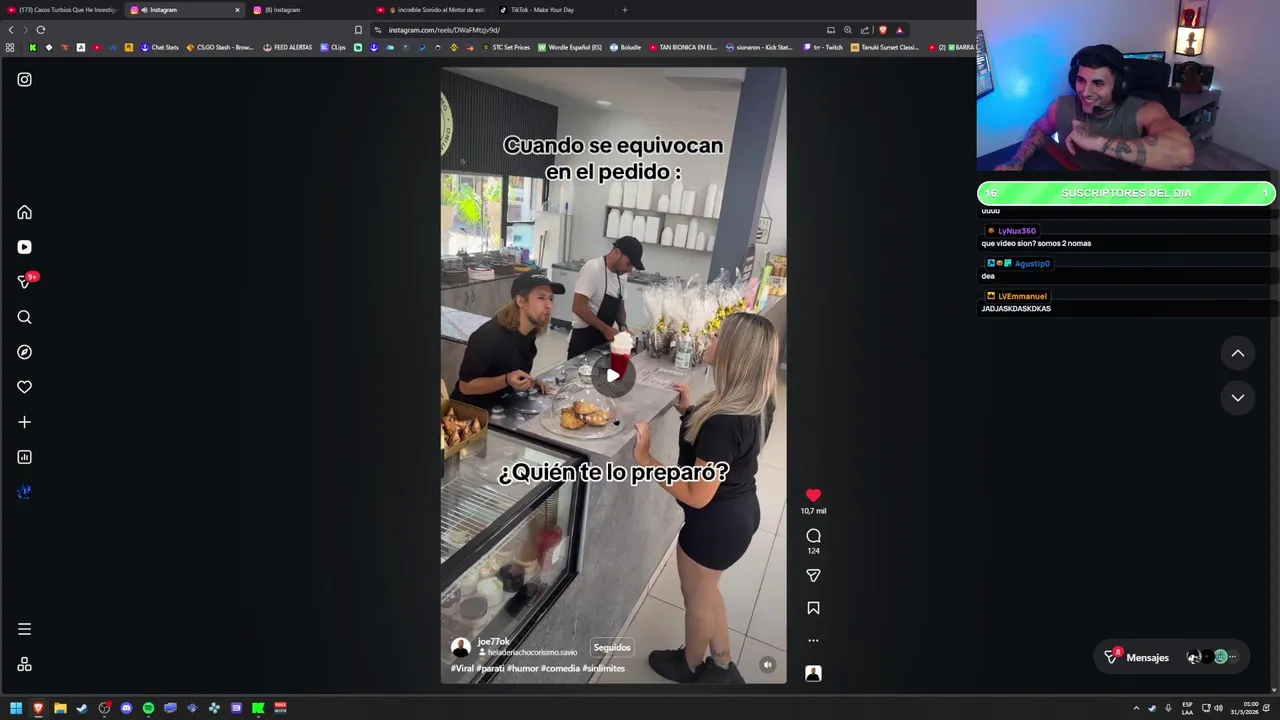Screen dimensions: 1280x720
Task: Unlike the reel with red heart
Action: pos(813,495)
